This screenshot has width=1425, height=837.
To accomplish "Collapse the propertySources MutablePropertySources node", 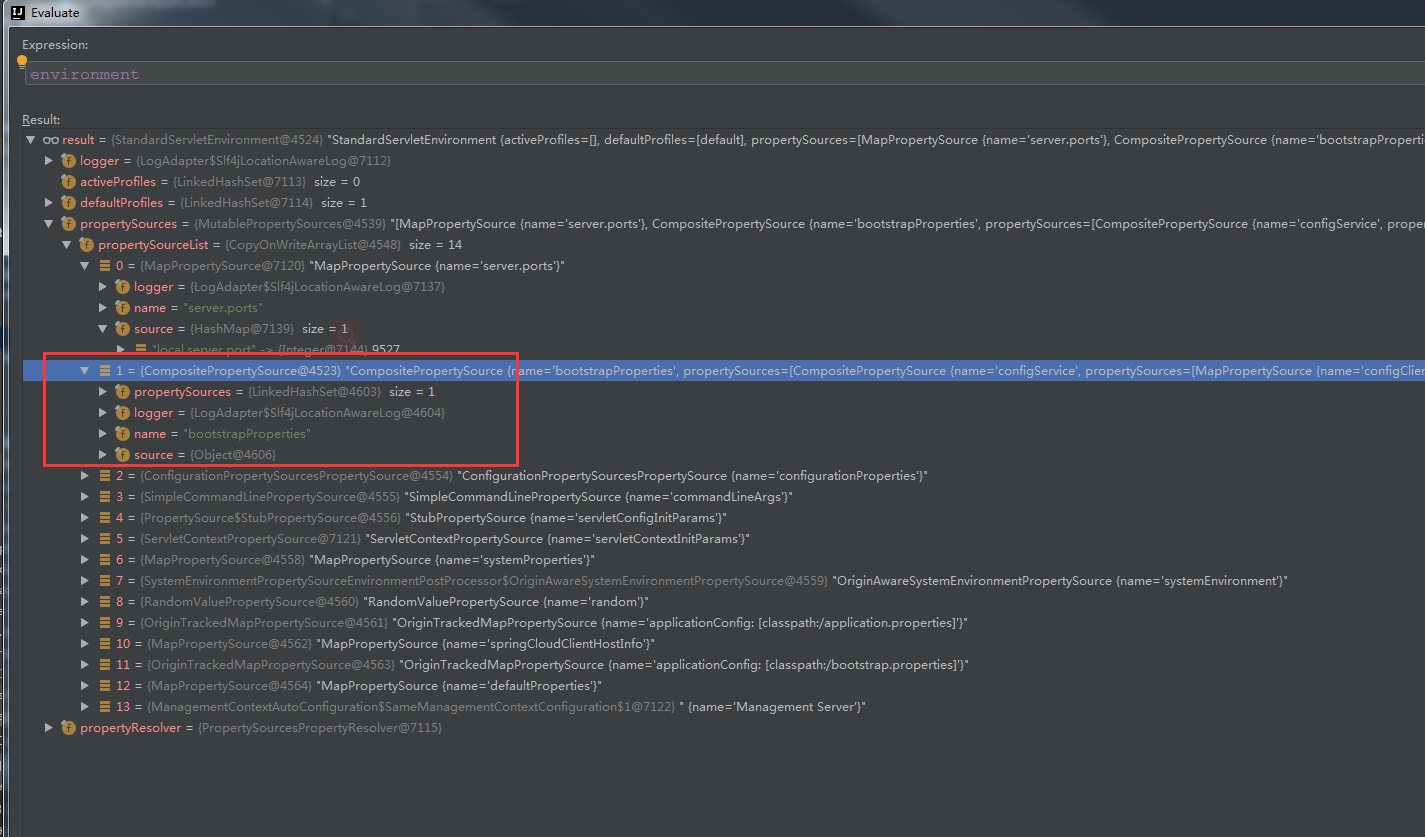I will 49,224.
